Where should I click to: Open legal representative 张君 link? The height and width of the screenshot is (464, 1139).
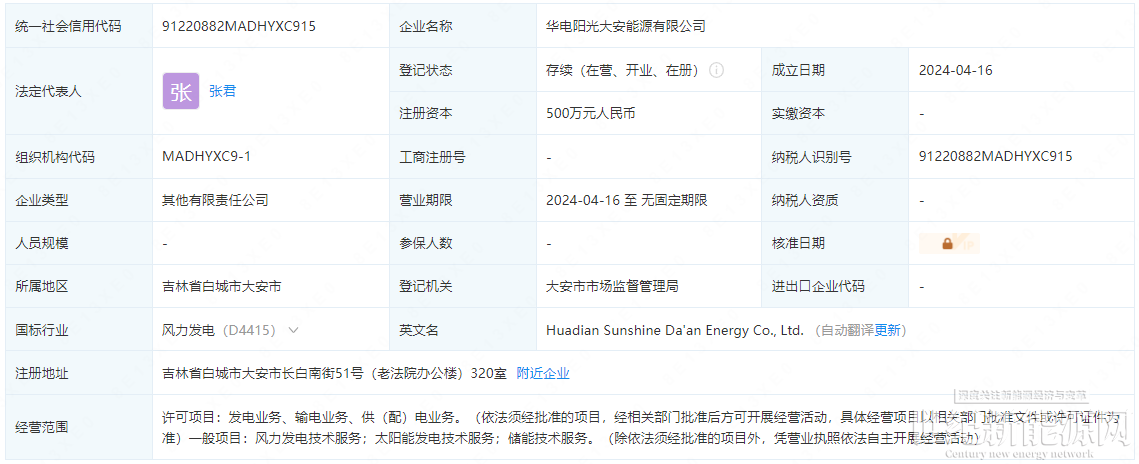point(222,91)
